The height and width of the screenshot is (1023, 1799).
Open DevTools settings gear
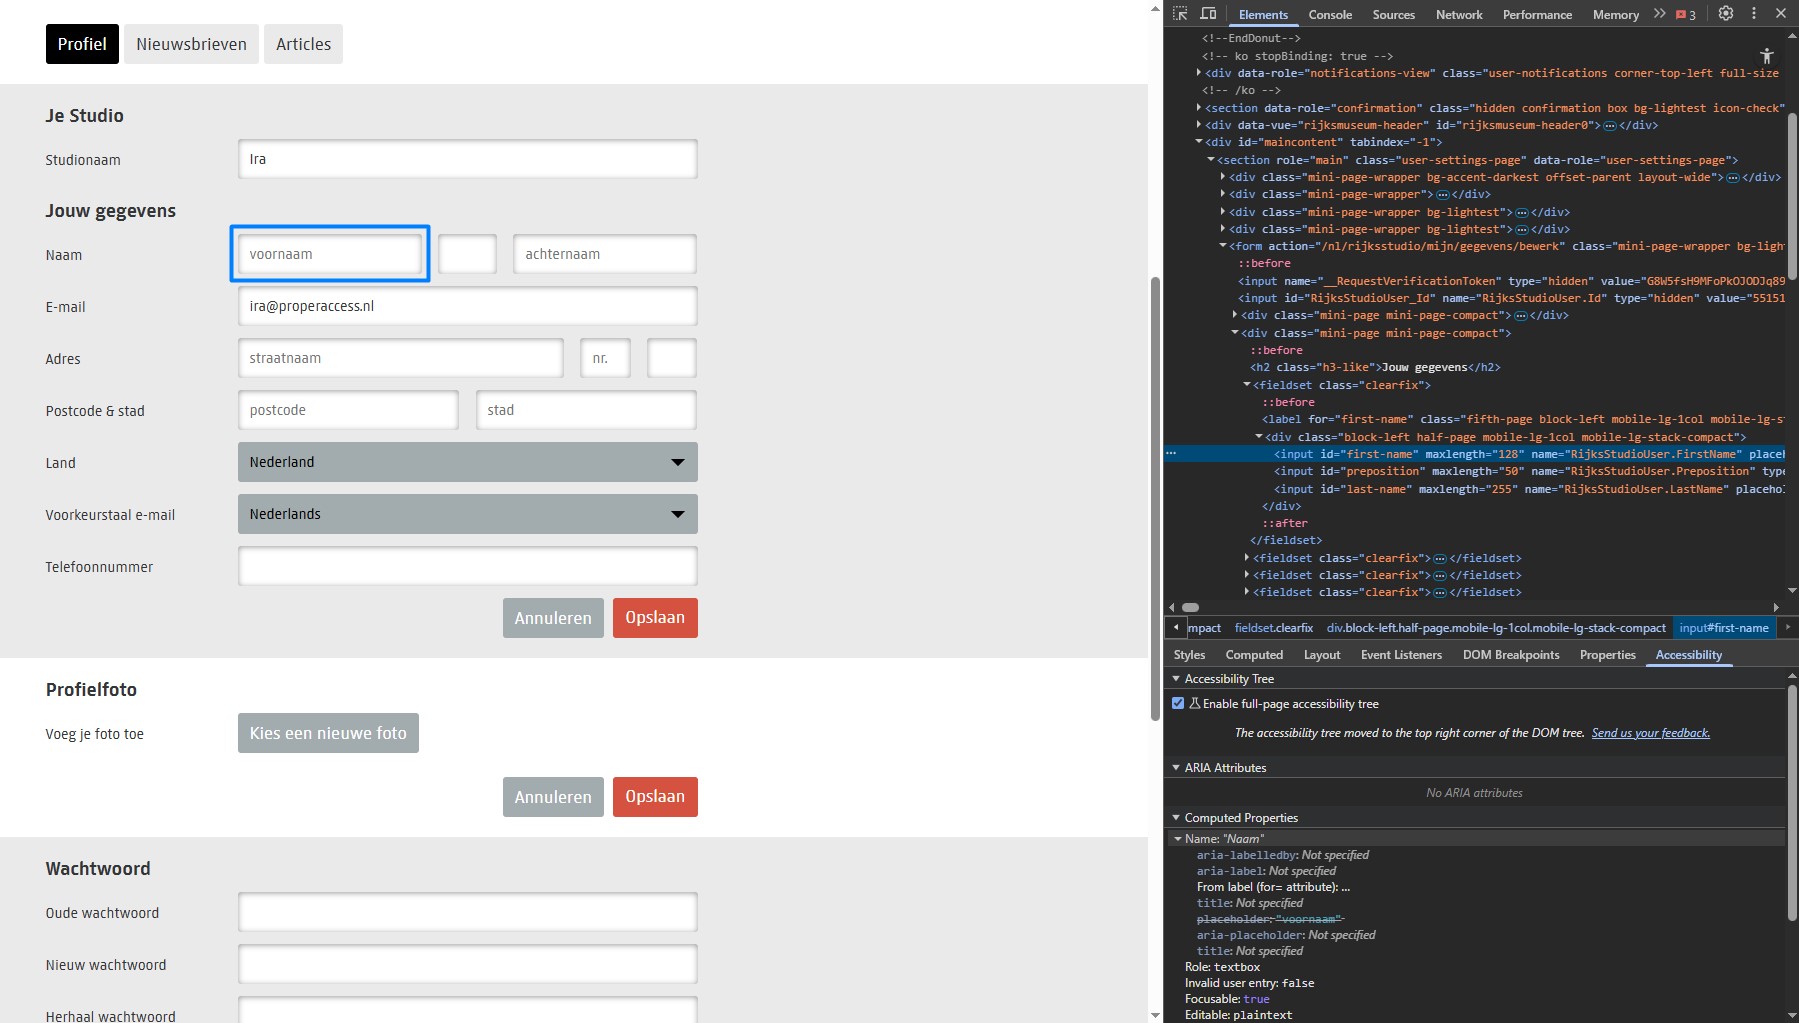coord(1726,14)
